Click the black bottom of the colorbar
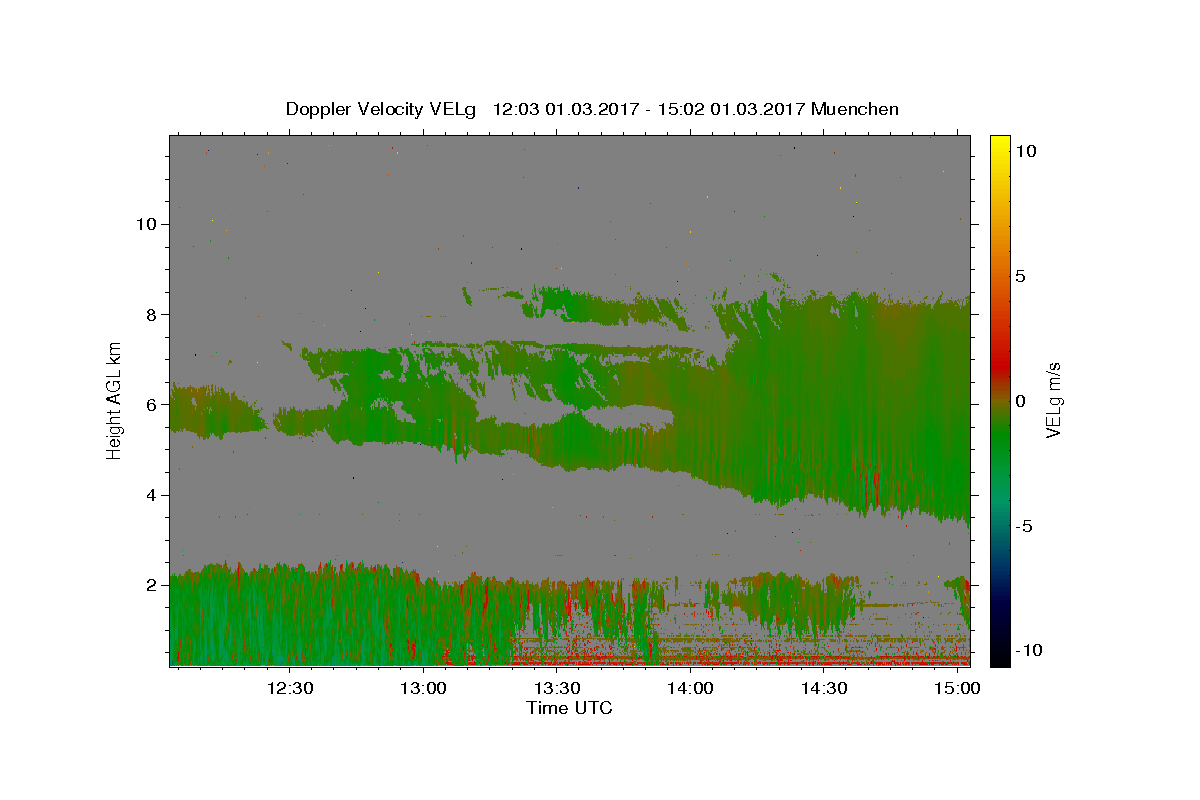This screenshot has height=800, width=1200. pyautogui.click(x=999, y=659)
